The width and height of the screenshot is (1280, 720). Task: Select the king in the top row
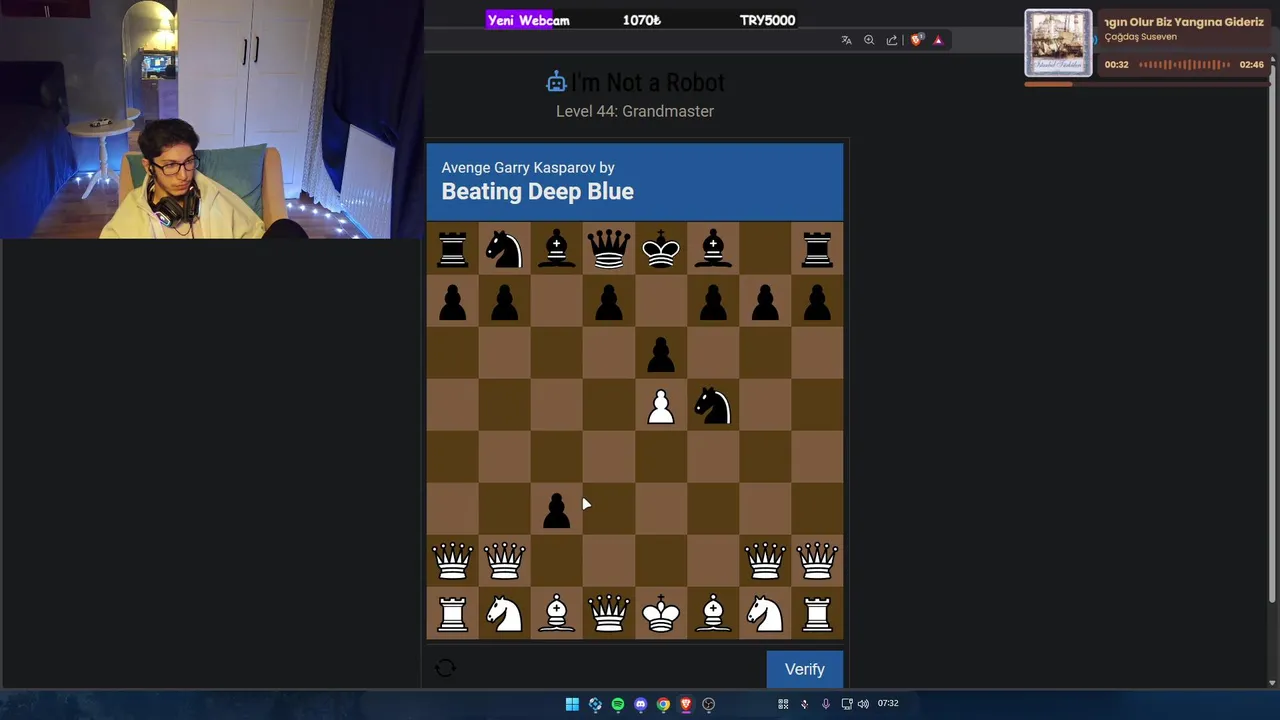coord(661,248)
